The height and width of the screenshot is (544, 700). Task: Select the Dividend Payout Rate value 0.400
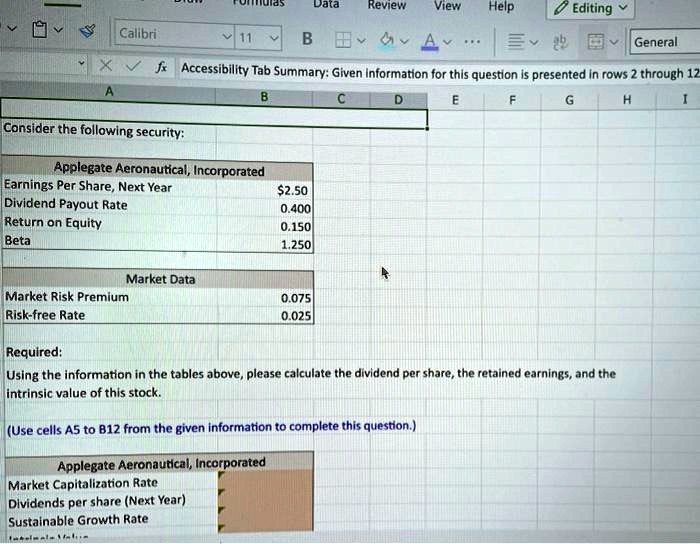point(265,208)
